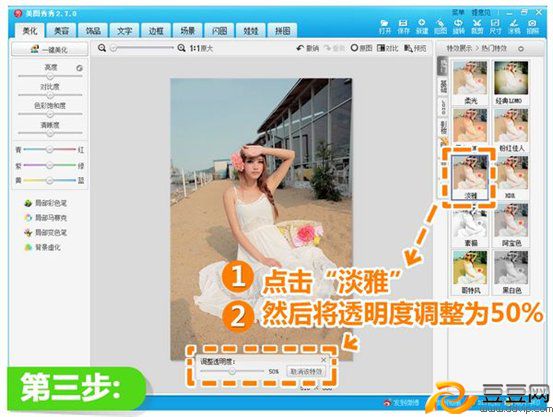
Task: Toggle the 对比 compare view
Action: (x=388, y=48)
